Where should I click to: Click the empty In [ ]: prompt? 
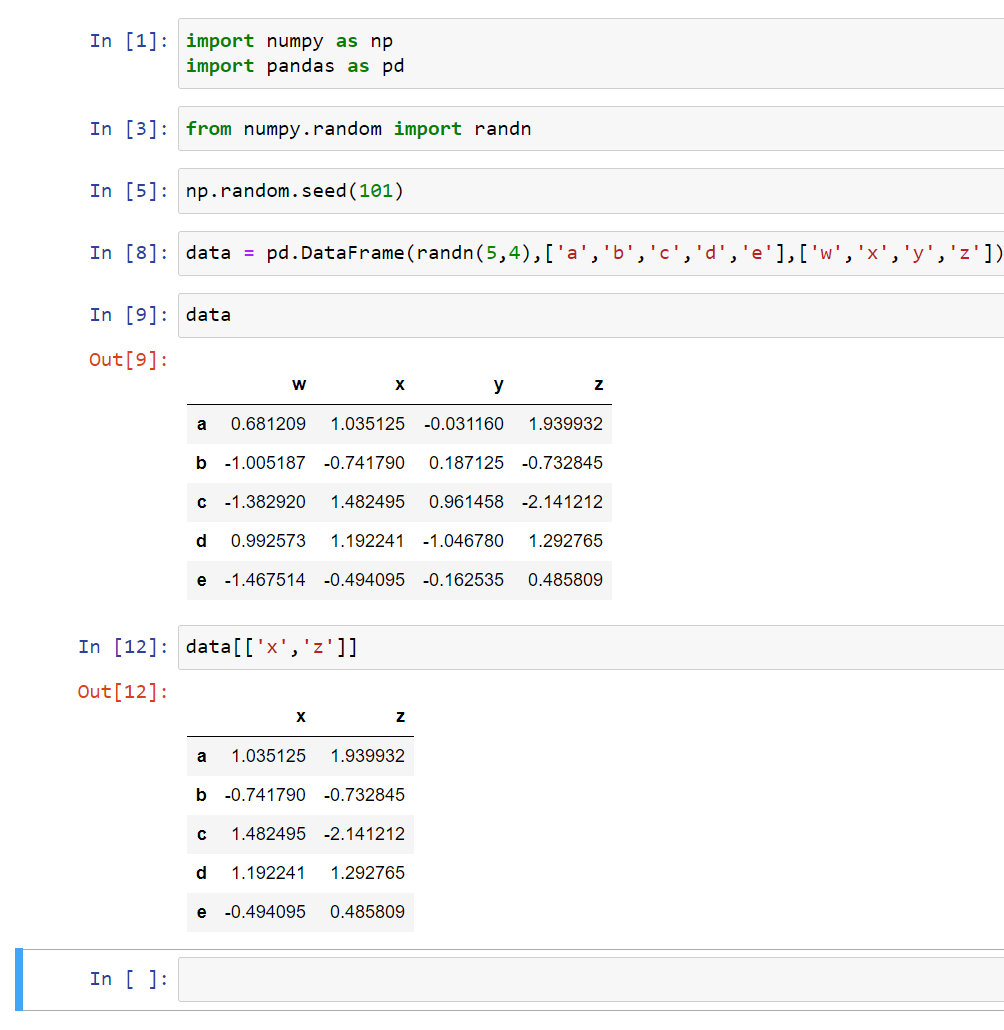click(129, 979)
